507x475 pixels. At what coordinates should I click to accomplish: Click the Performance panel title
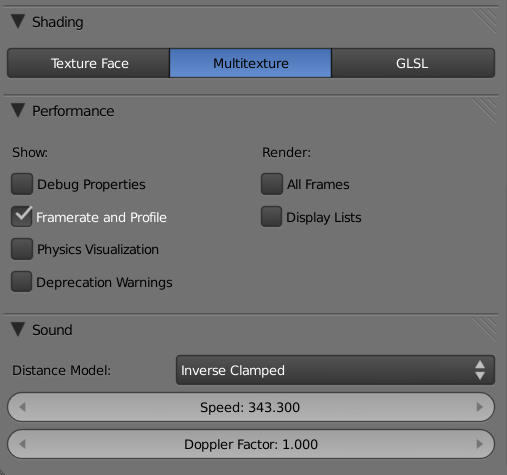pos(73,111)
